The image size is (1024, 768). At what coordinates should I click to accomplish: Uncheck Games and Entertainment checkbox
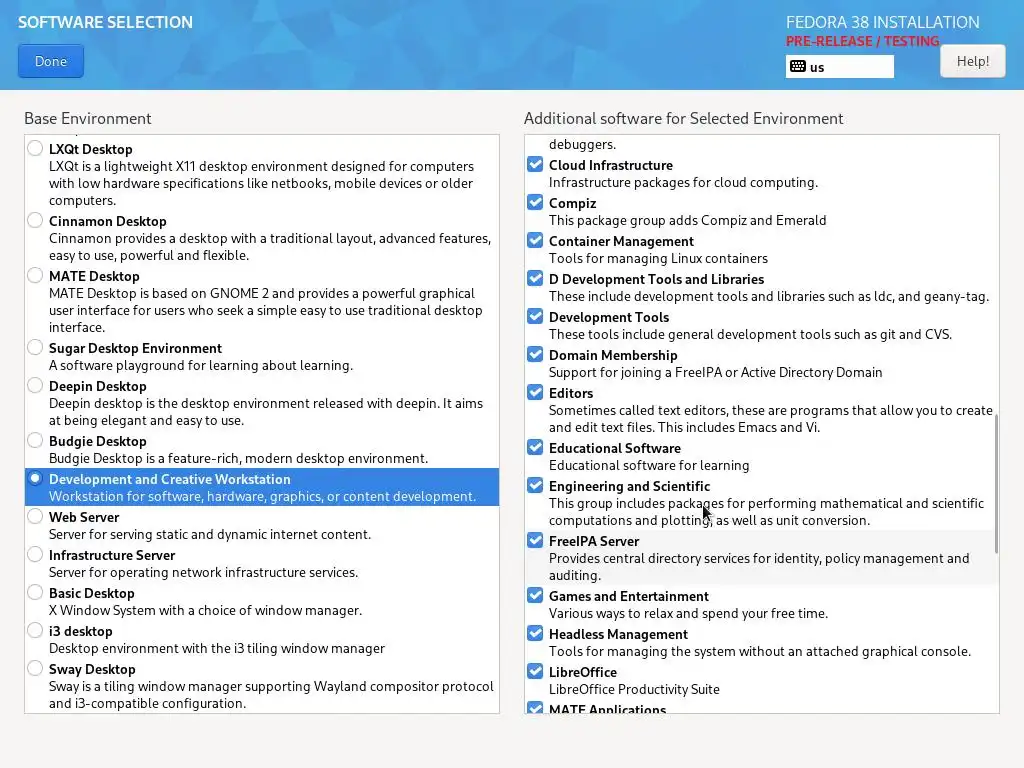coord(535,596)
